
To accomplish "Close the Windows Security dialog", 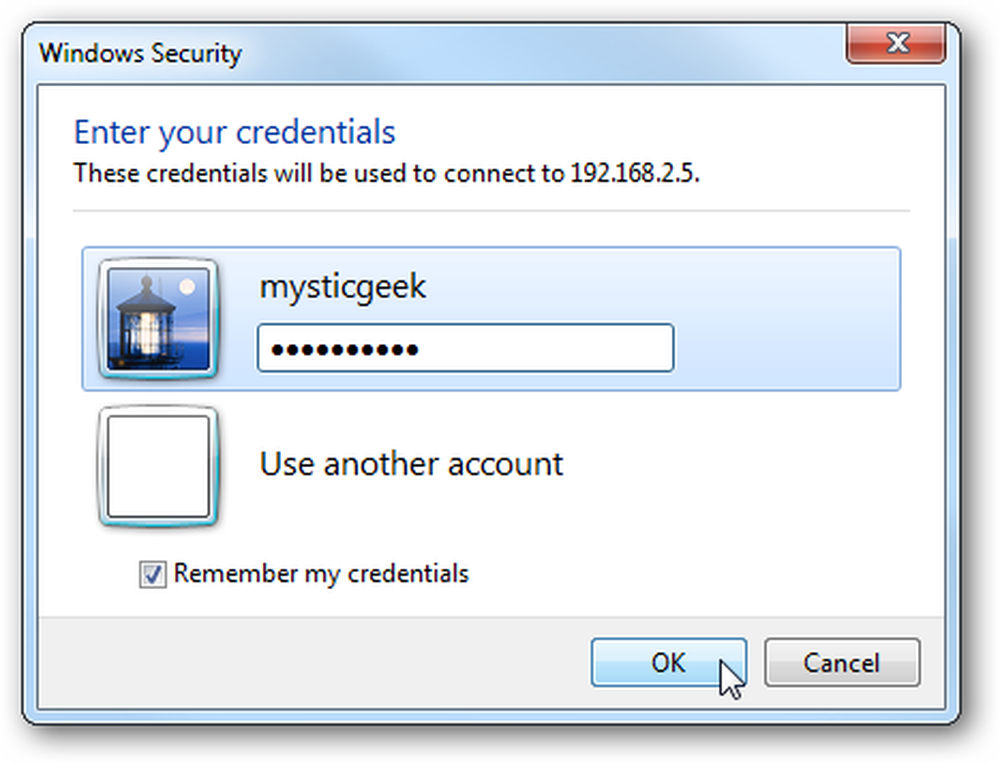I will pos(895,43).
